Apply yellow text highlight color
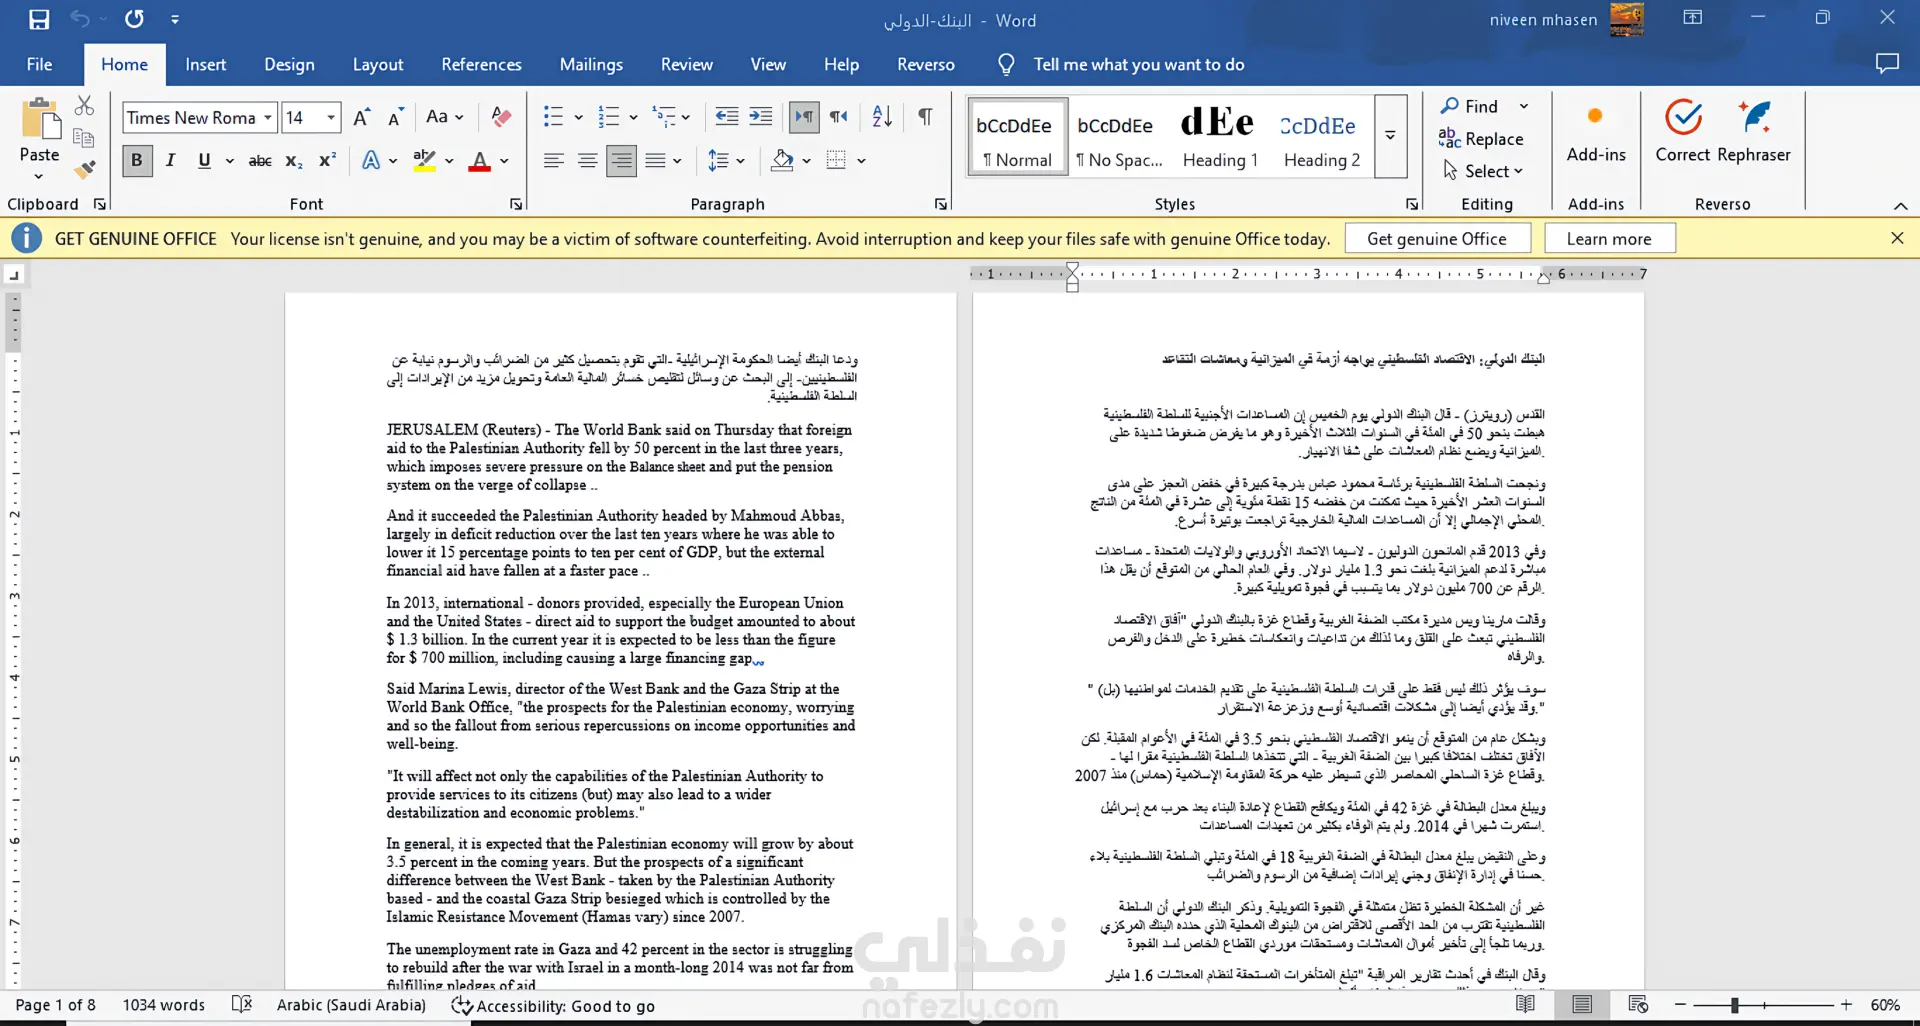 [425, 160]
